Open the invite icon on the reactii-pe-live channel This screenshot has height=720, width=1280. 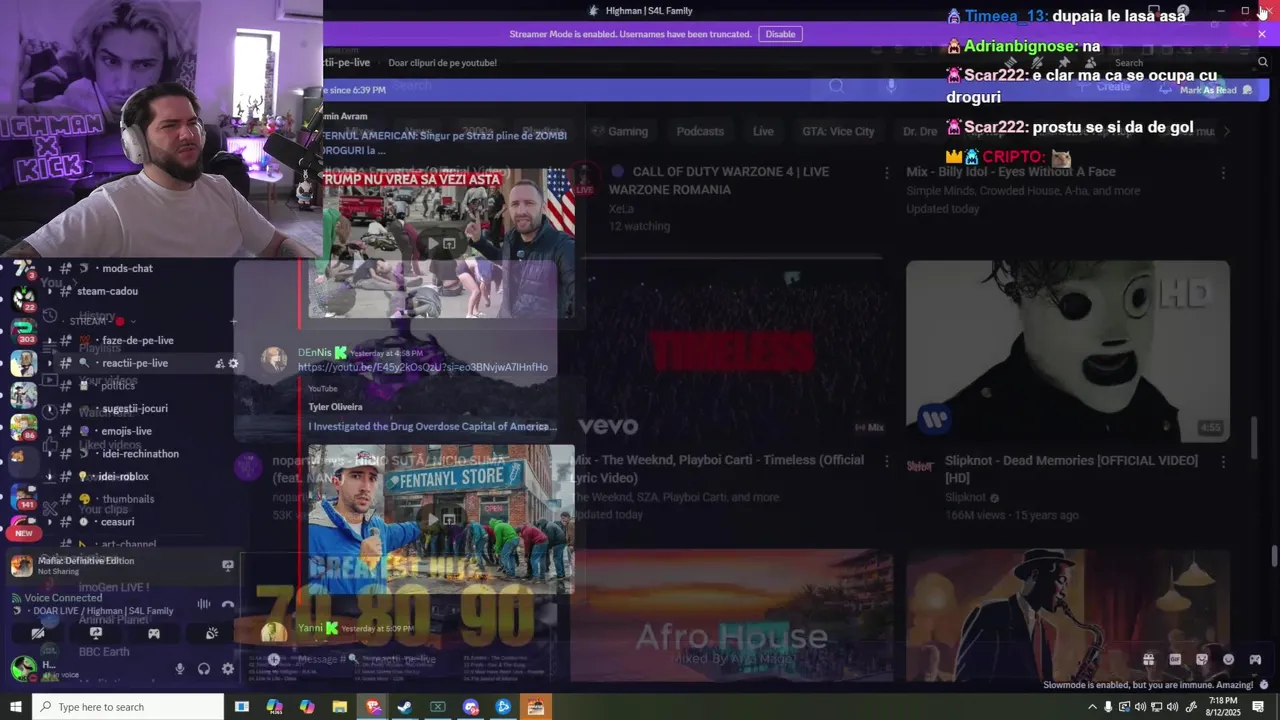219,363
